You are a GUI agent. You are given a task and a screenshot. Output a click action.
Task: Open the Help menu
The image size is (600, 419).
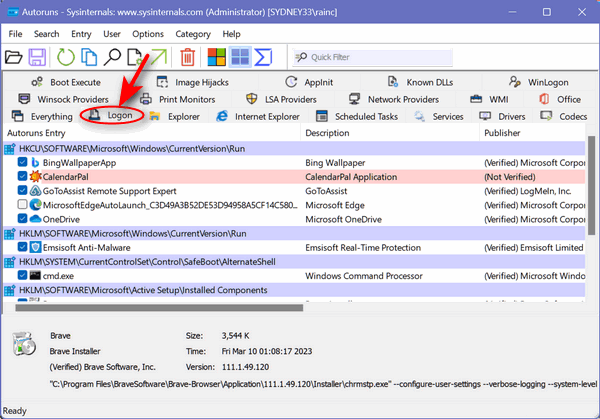tap(232, 34)
